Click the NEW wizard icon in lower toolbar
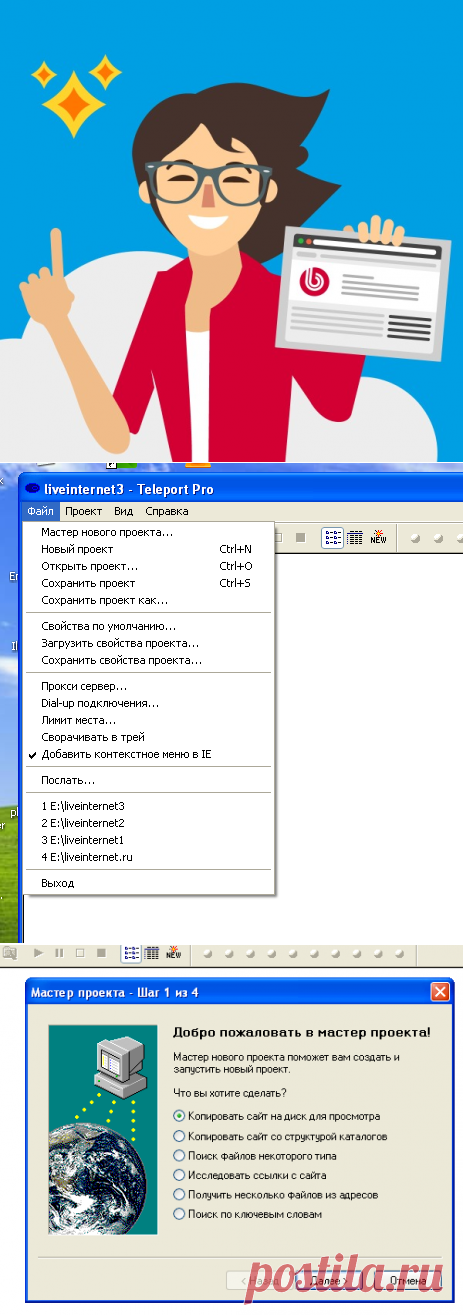The height and width of the screenshot is (1315, 463). [173, 953]
